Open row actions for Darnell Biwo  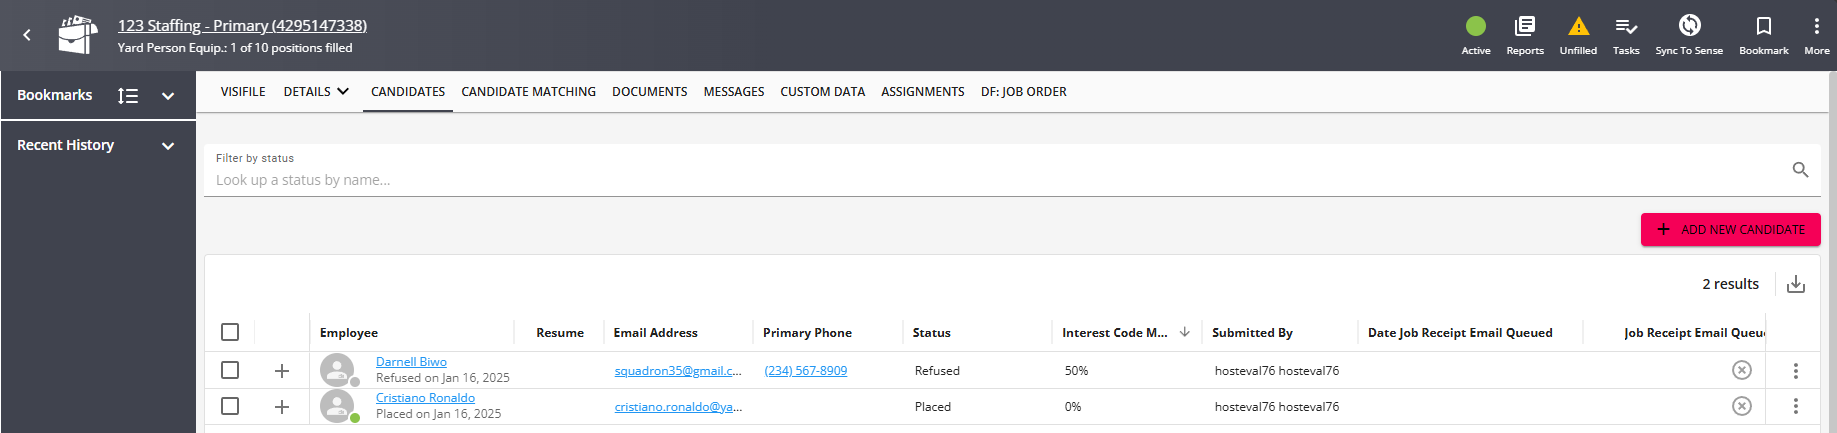tap(1795, 371)
